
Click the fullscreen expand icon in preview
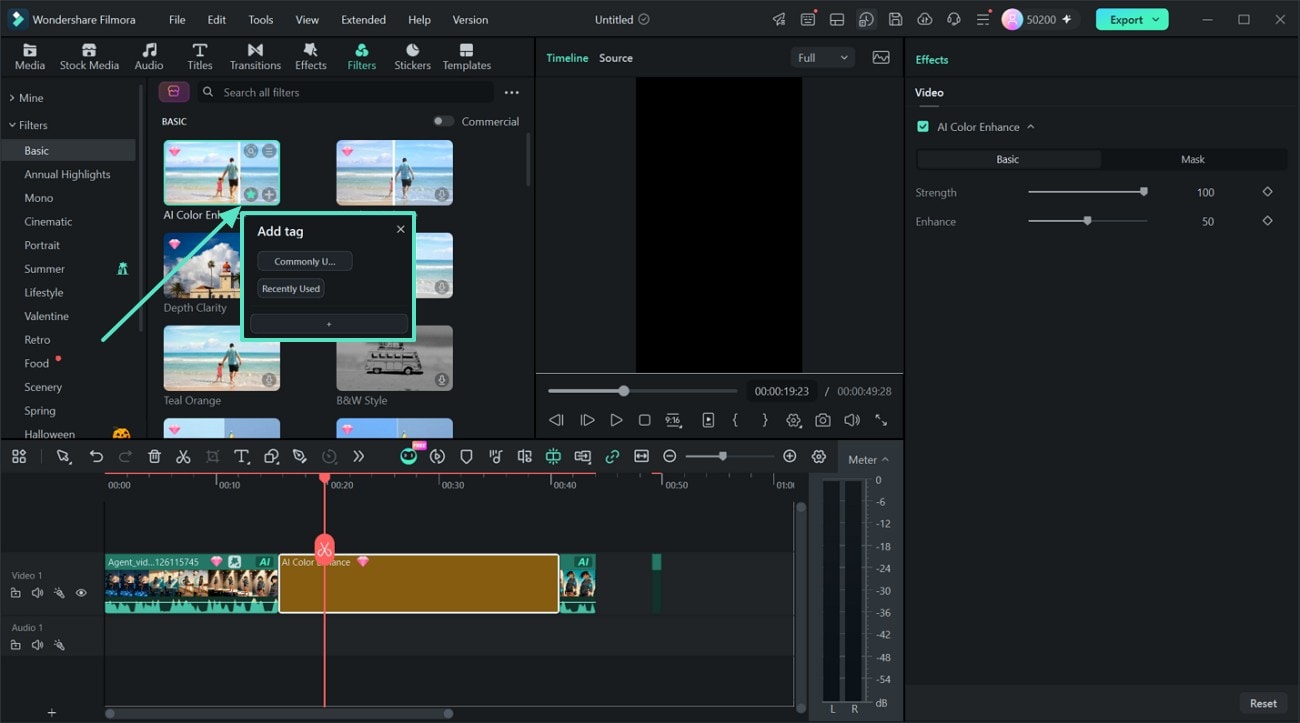click(x=881, y=421)
